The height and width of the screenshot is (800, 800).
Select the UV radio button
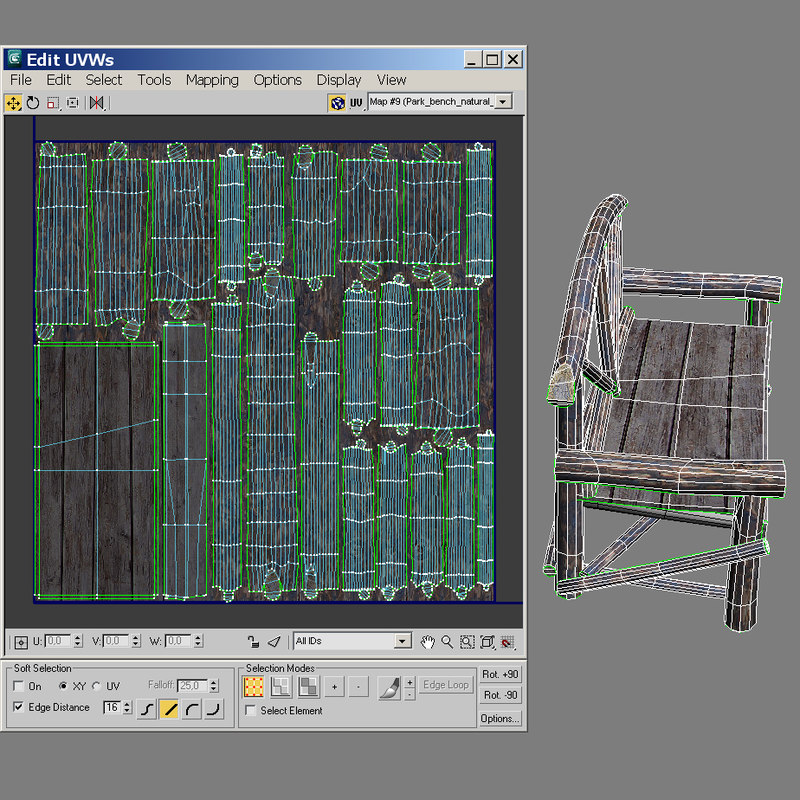coord(97,687)
